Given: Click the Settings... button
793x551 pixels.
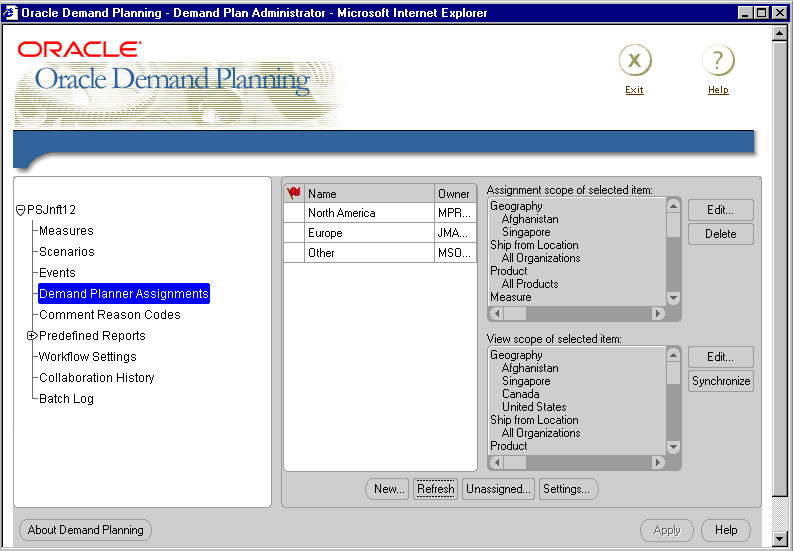Looking at the screenshot, I should (568, 489).
